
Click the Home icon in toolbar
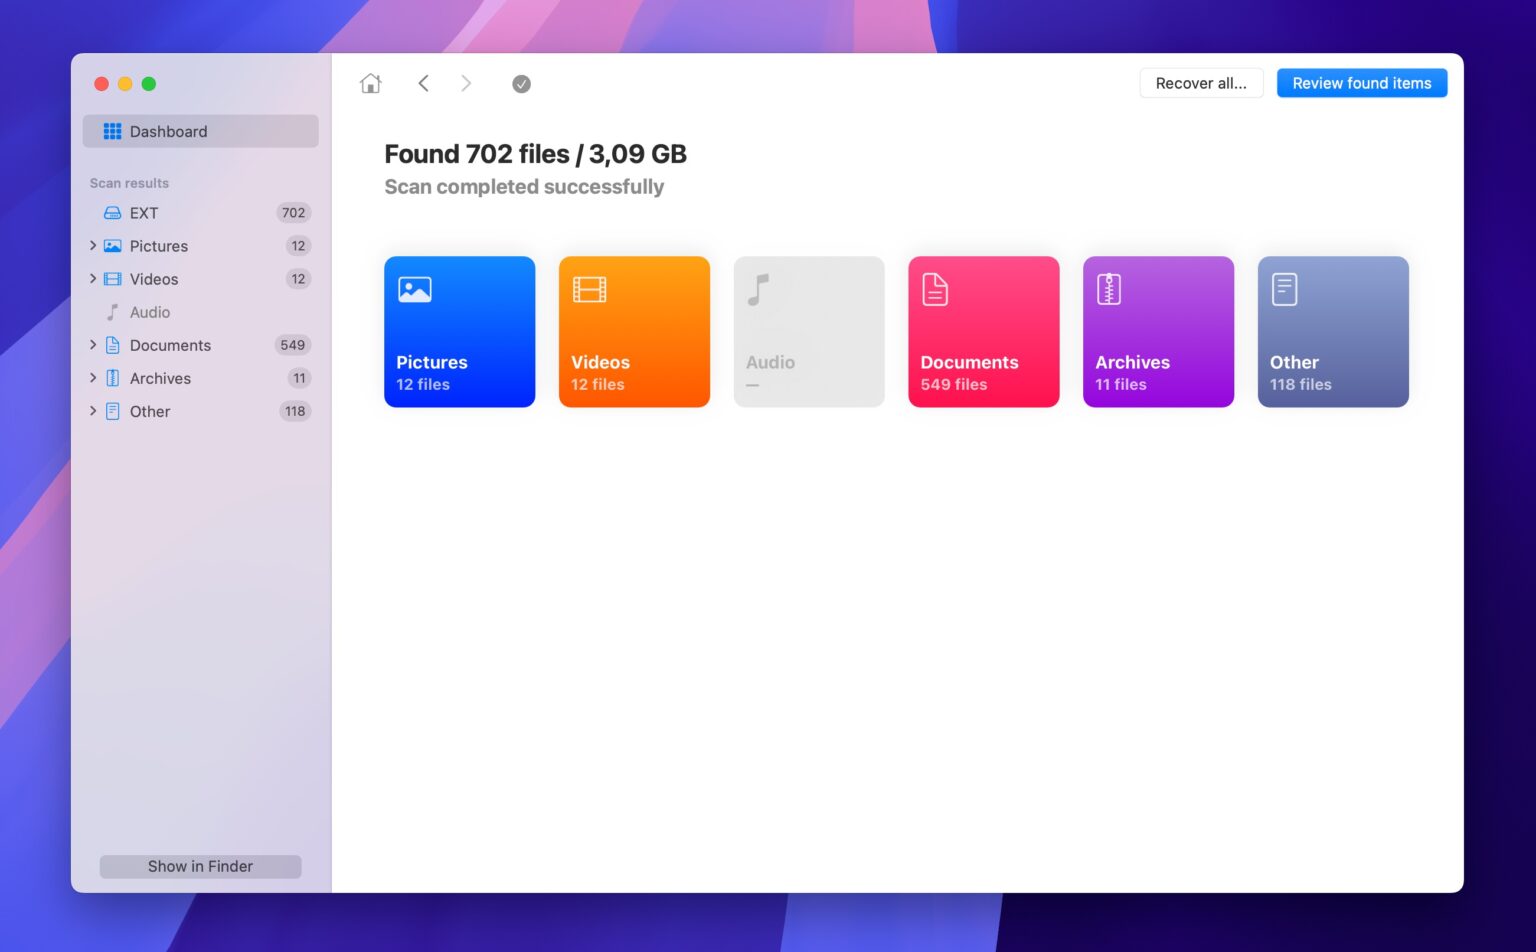(x=370, y=84)
